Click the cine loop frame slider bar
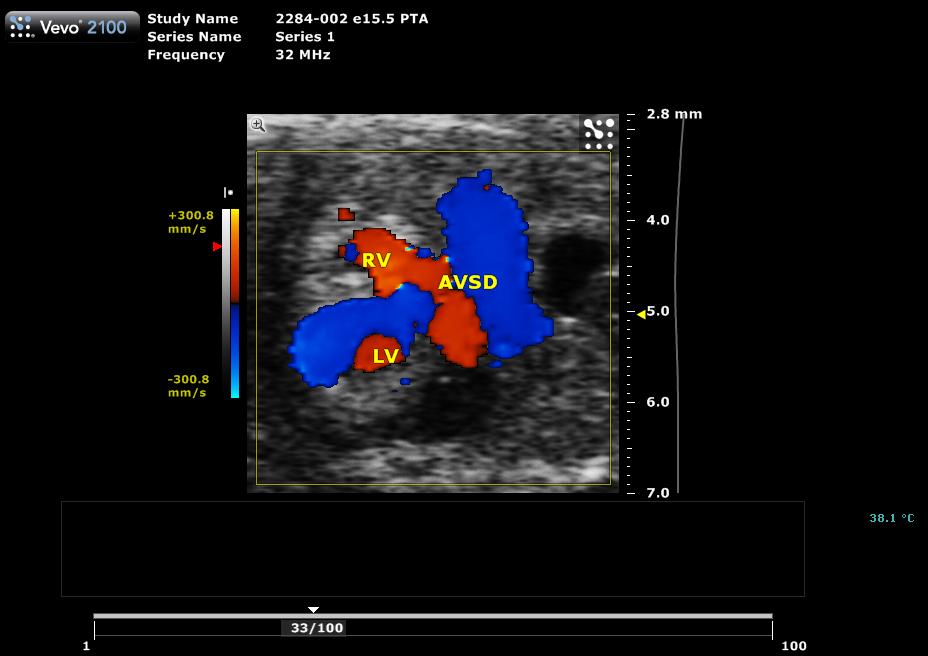Screen dimensions: 928x656 (433, 616)
